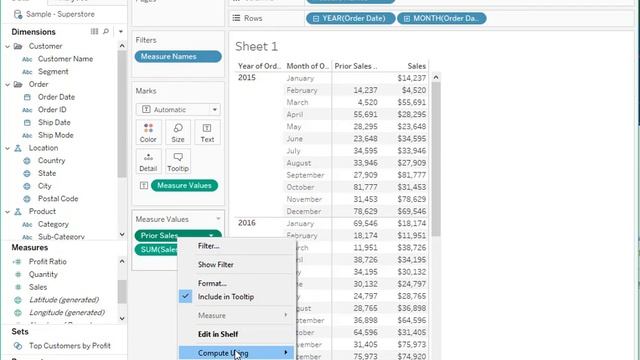The height and width of the screenshot is (360, 640).
Task: Open the Dimensions pane dropdown arrow
Action: click(120, 31)
